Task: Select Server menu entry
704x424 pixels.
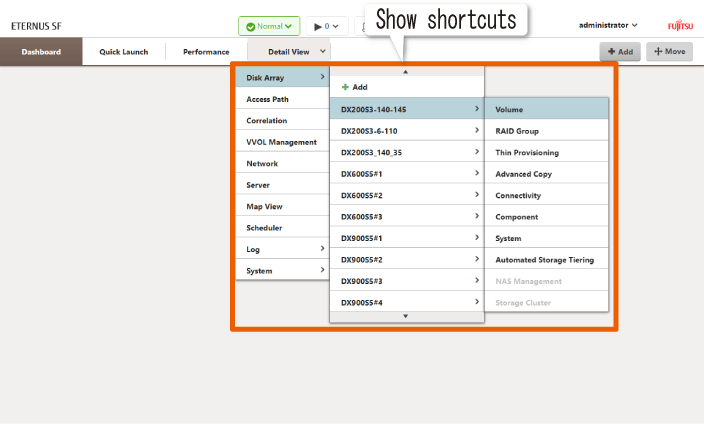Action: (x=282, y=185)
